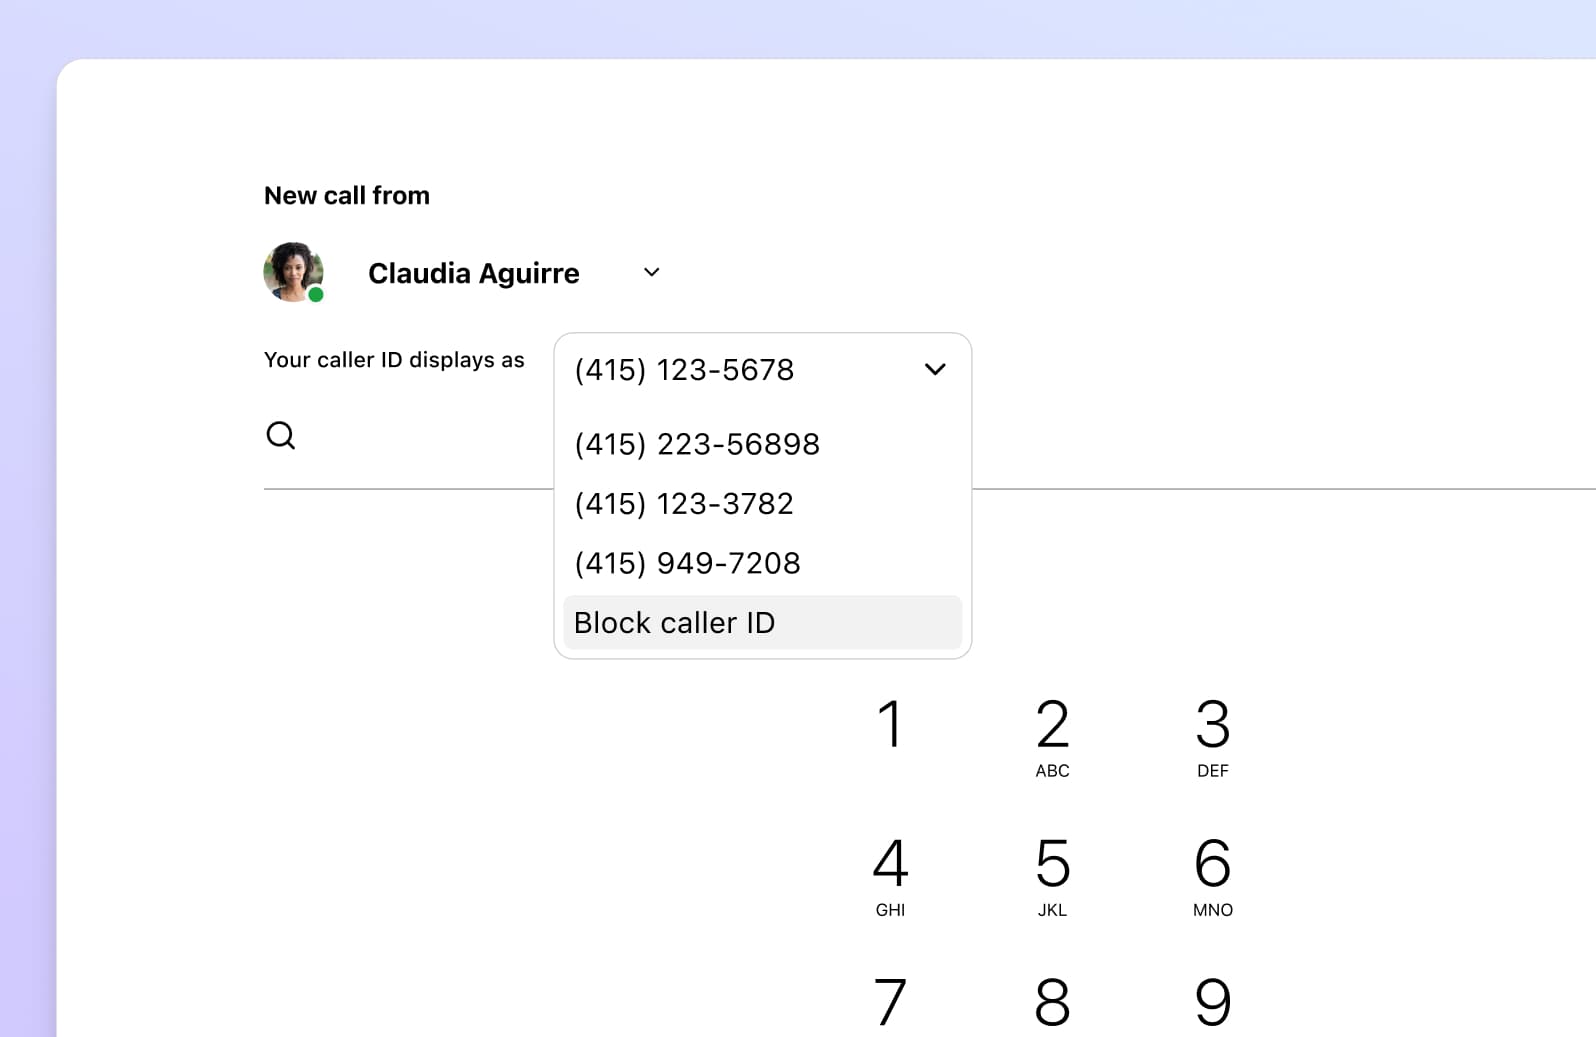The width and height of the screenshot is (1596, 1037).
Task: Pick (415) 949-7208 as caller ID
Action: (x=687, y=563)
